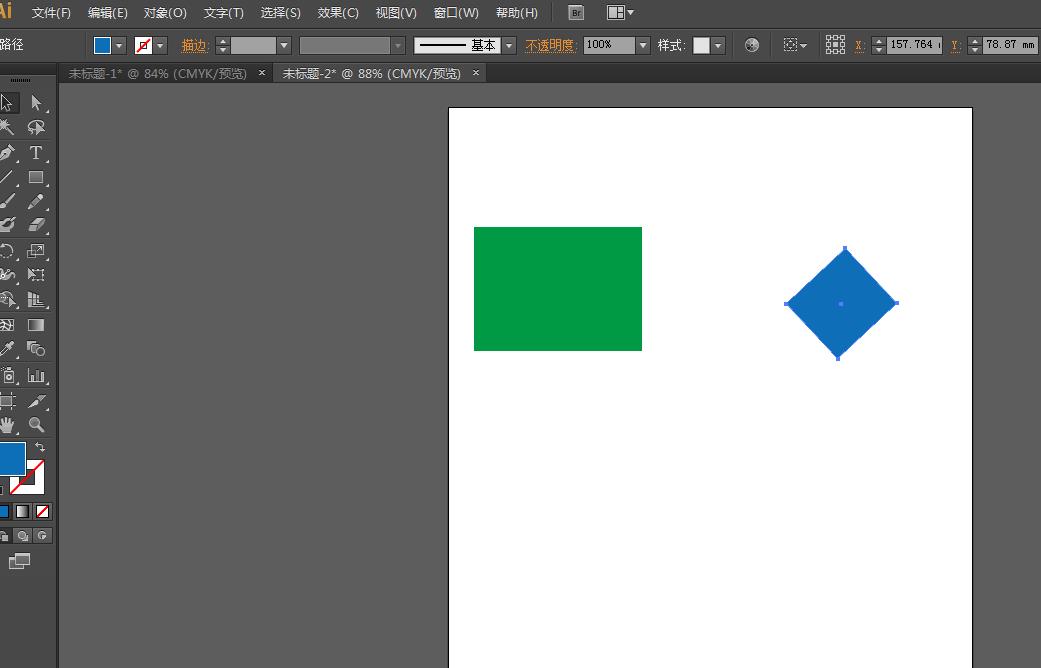Open the 文件(F) menu
The image size is (1041, 668).
(51, 13)
